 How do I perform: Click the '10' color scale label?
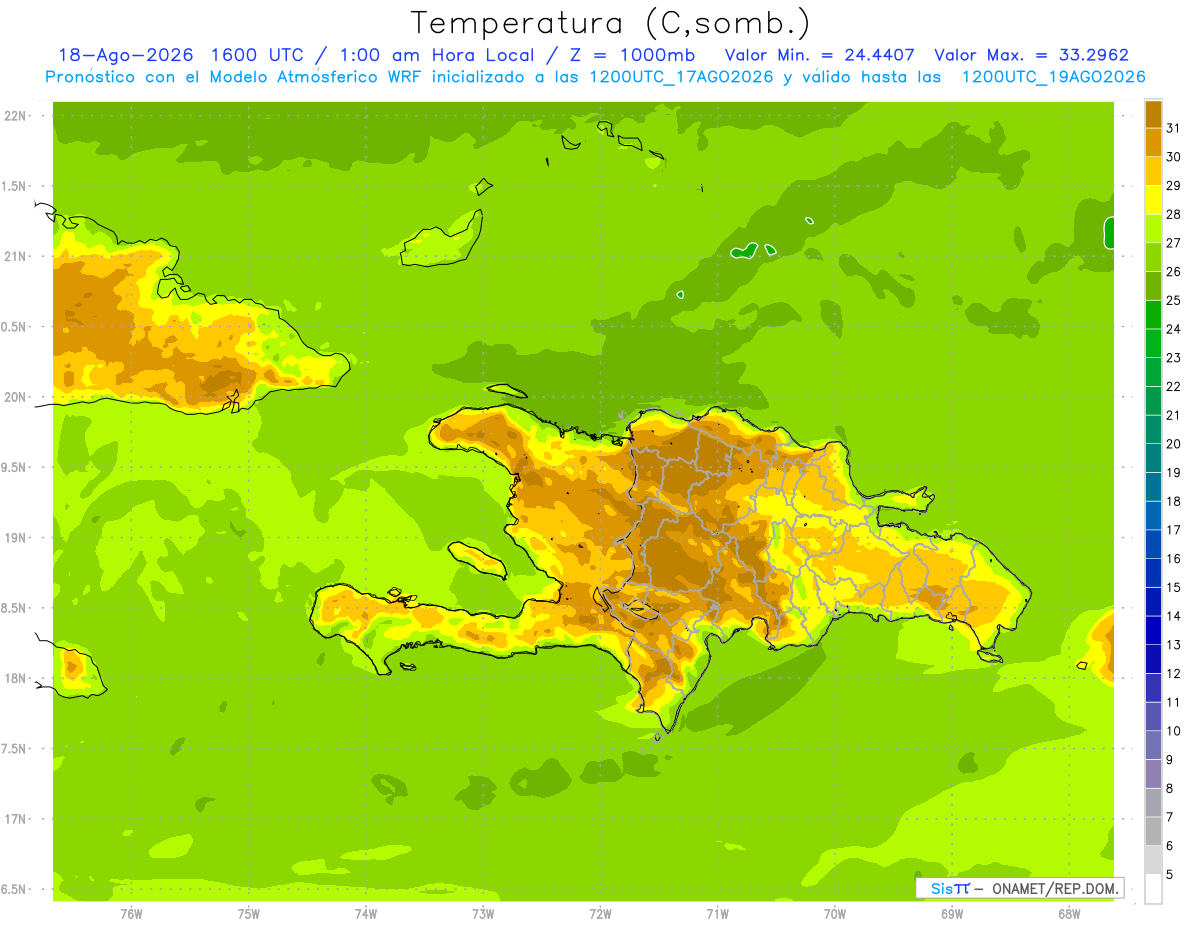click(x=1174, y=731)
